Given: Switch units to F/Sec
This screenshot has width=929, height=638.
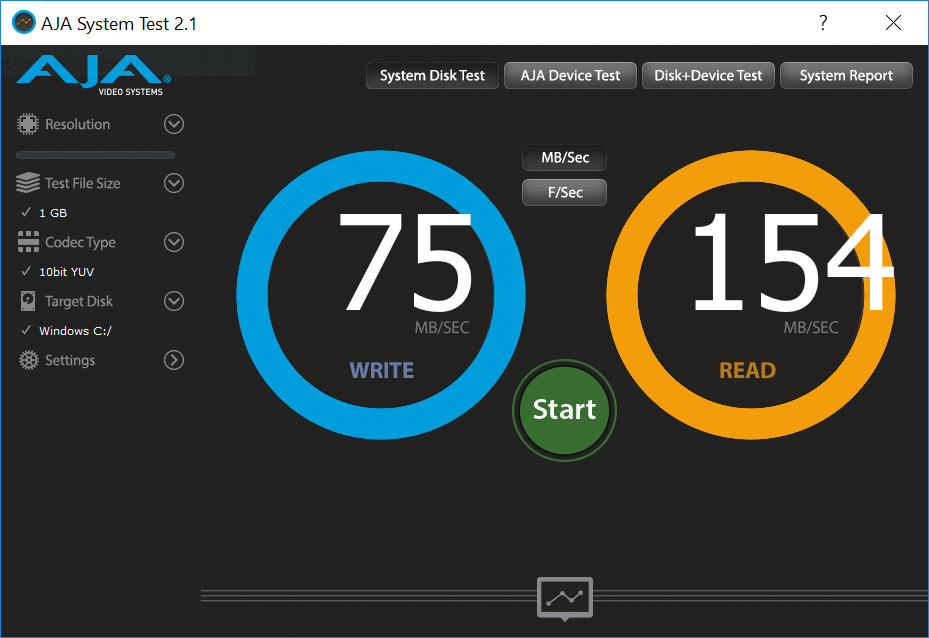Looking at the screenshot, I should (x=564, y=192).
